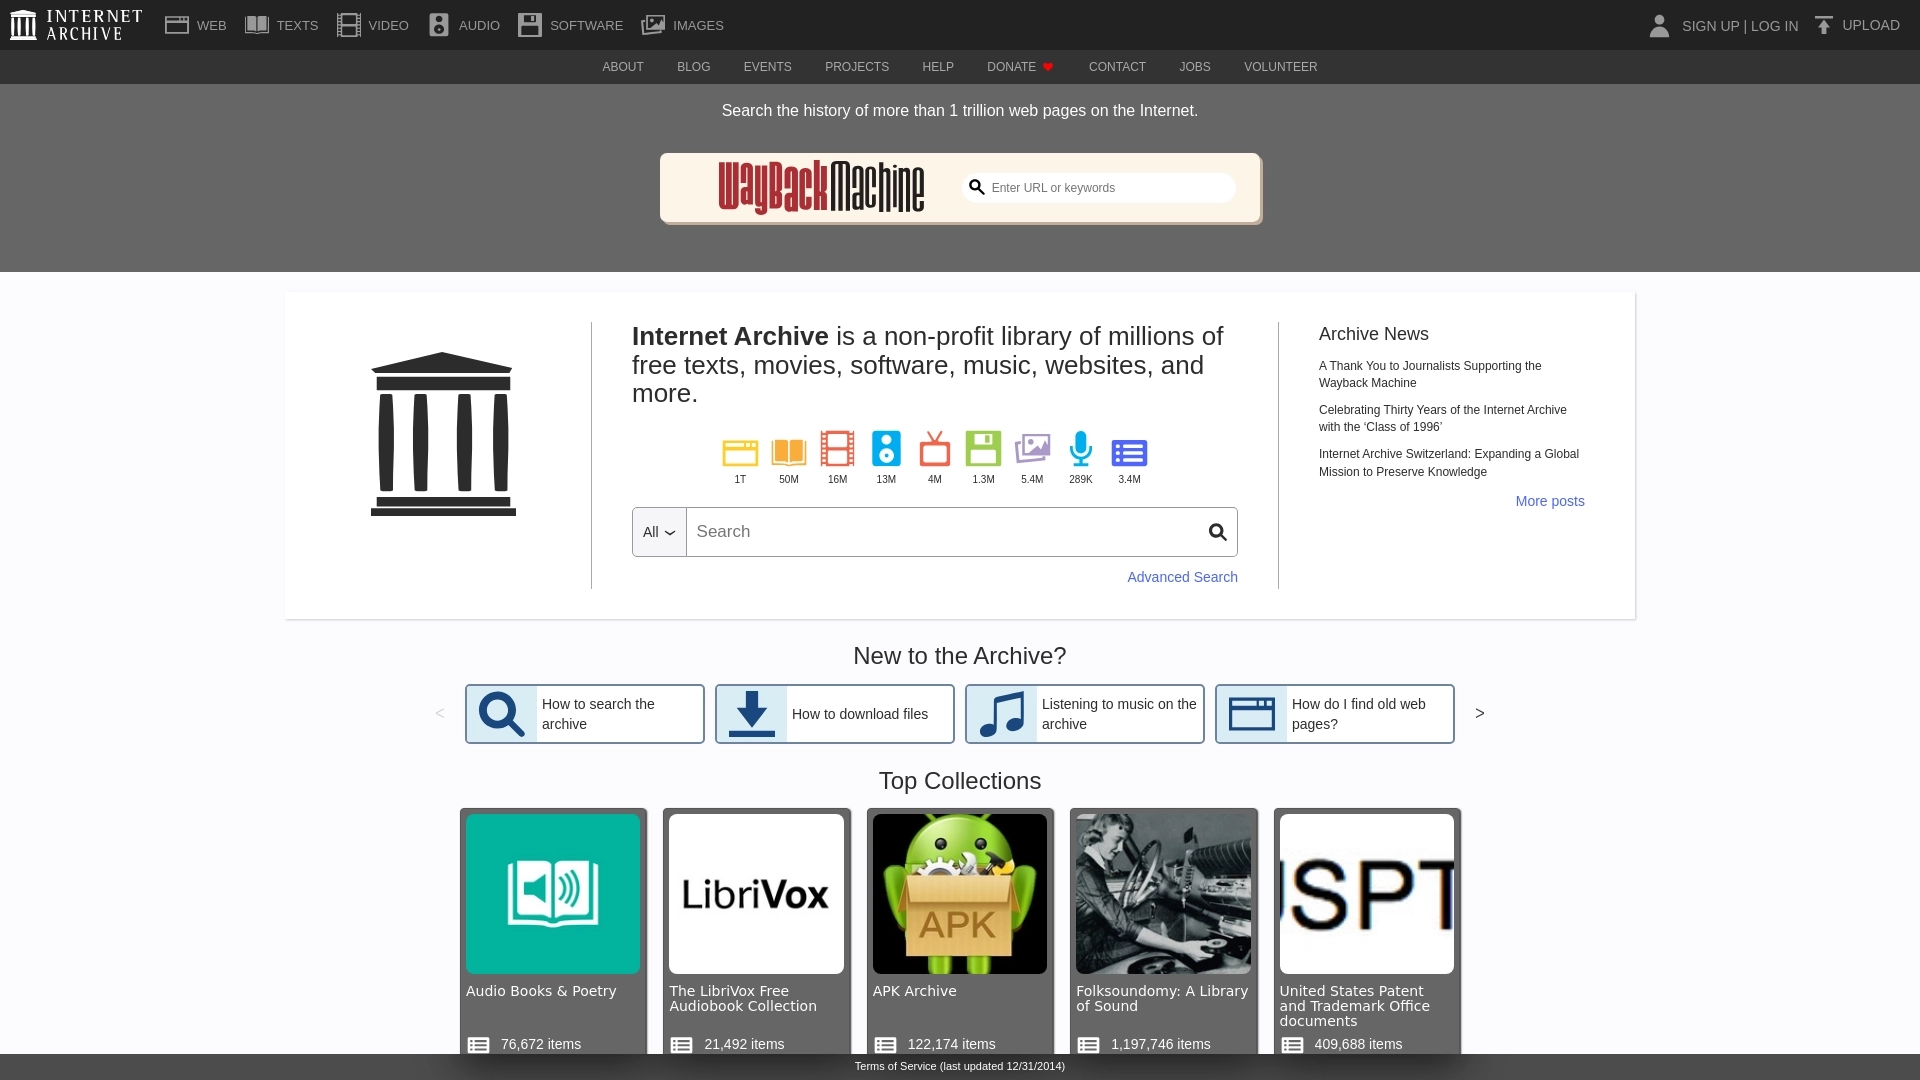Image resolution: width=1920 pixels, height=1080 pixels.
Task: Open Audio Books & Poetry collection thumbnail
Action: pos(553,894)
